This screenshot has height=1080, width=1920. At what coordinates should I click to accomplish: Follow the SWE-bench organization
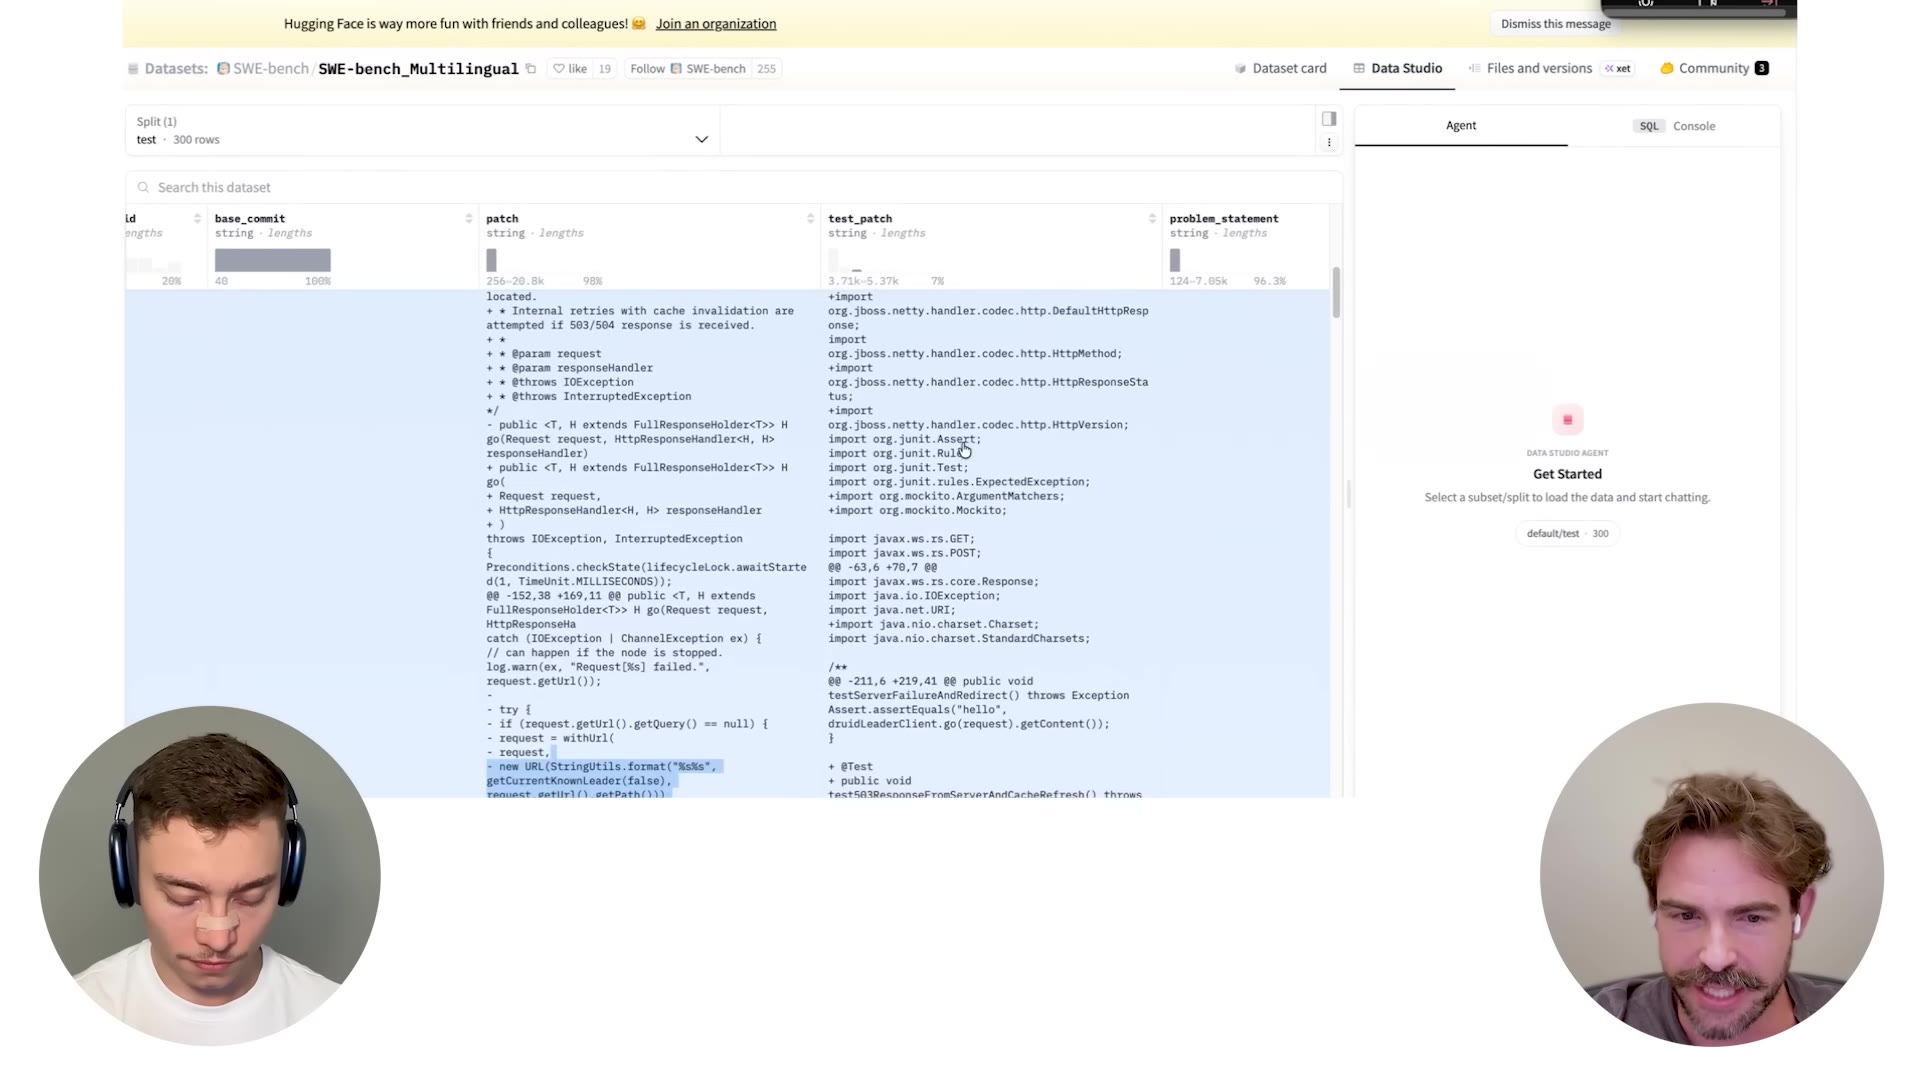[688, 69]
